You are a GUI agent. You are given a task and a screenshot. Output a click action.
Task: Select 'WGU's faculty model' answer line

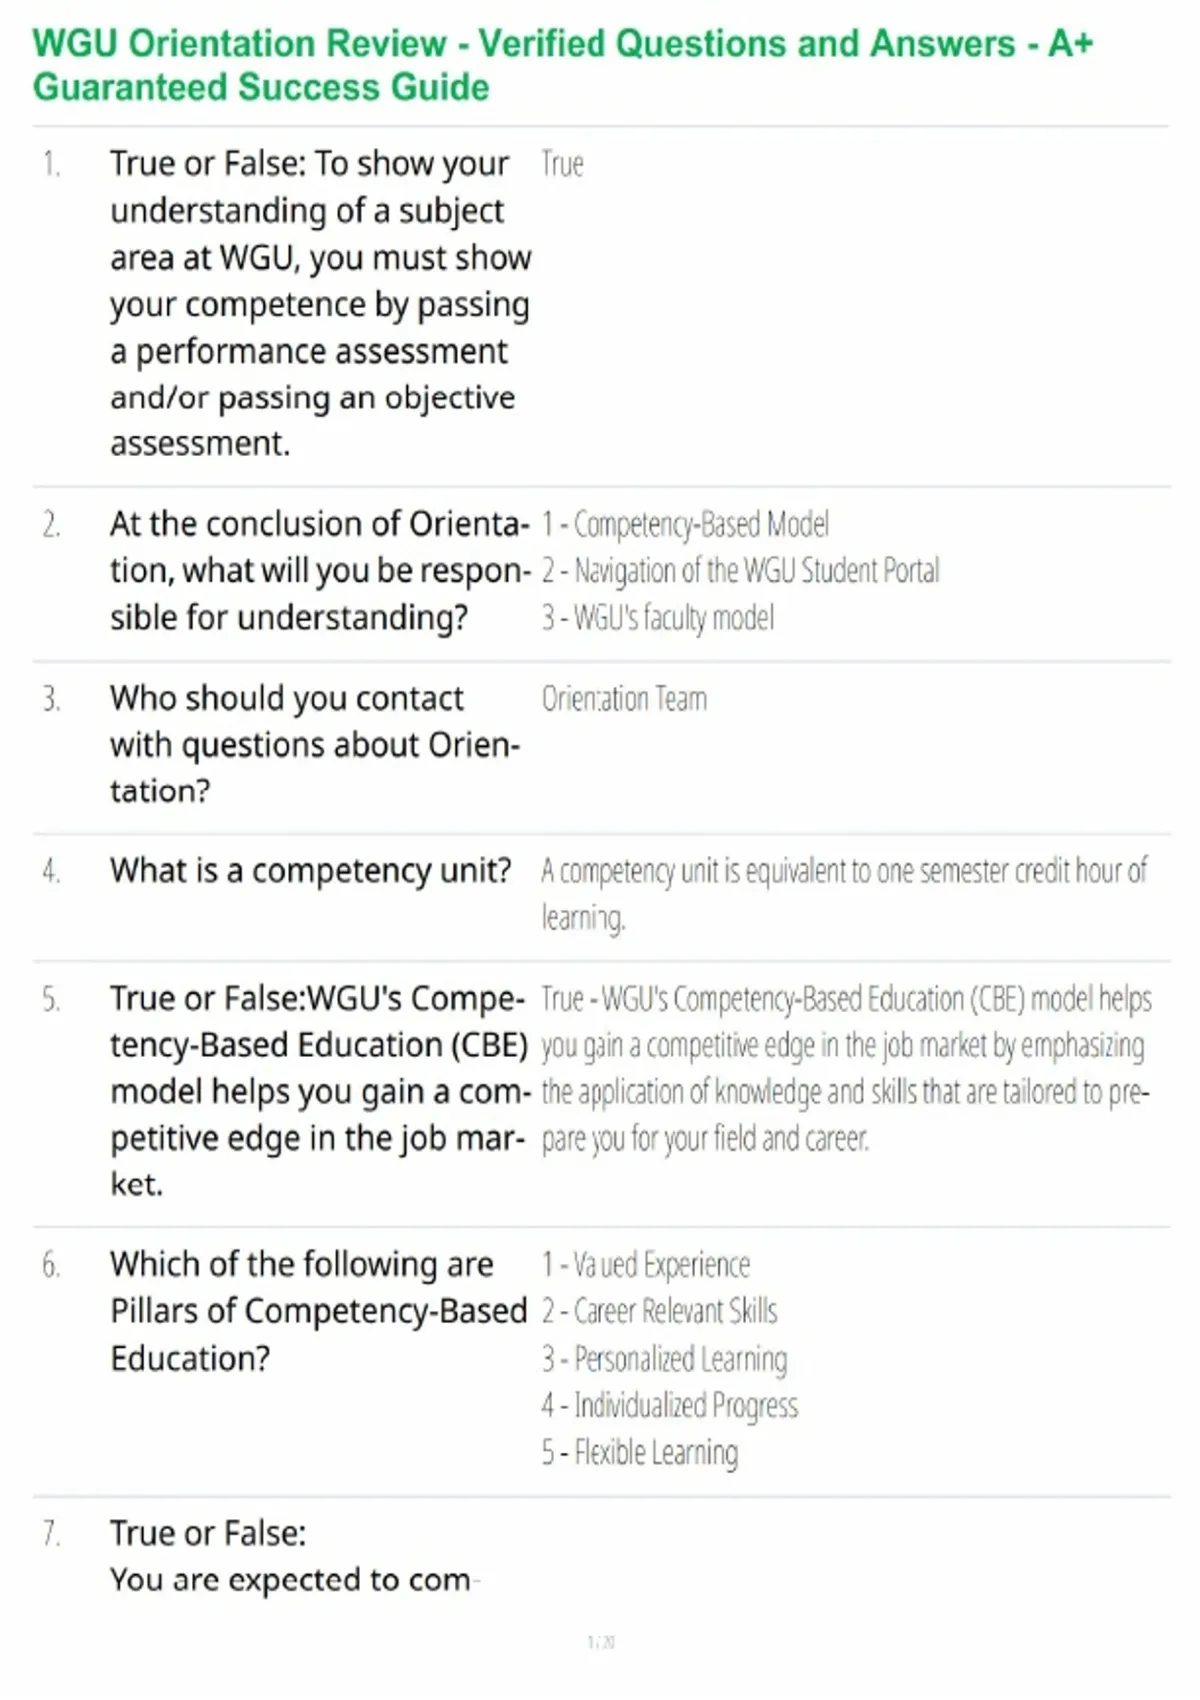click(658, 618)
